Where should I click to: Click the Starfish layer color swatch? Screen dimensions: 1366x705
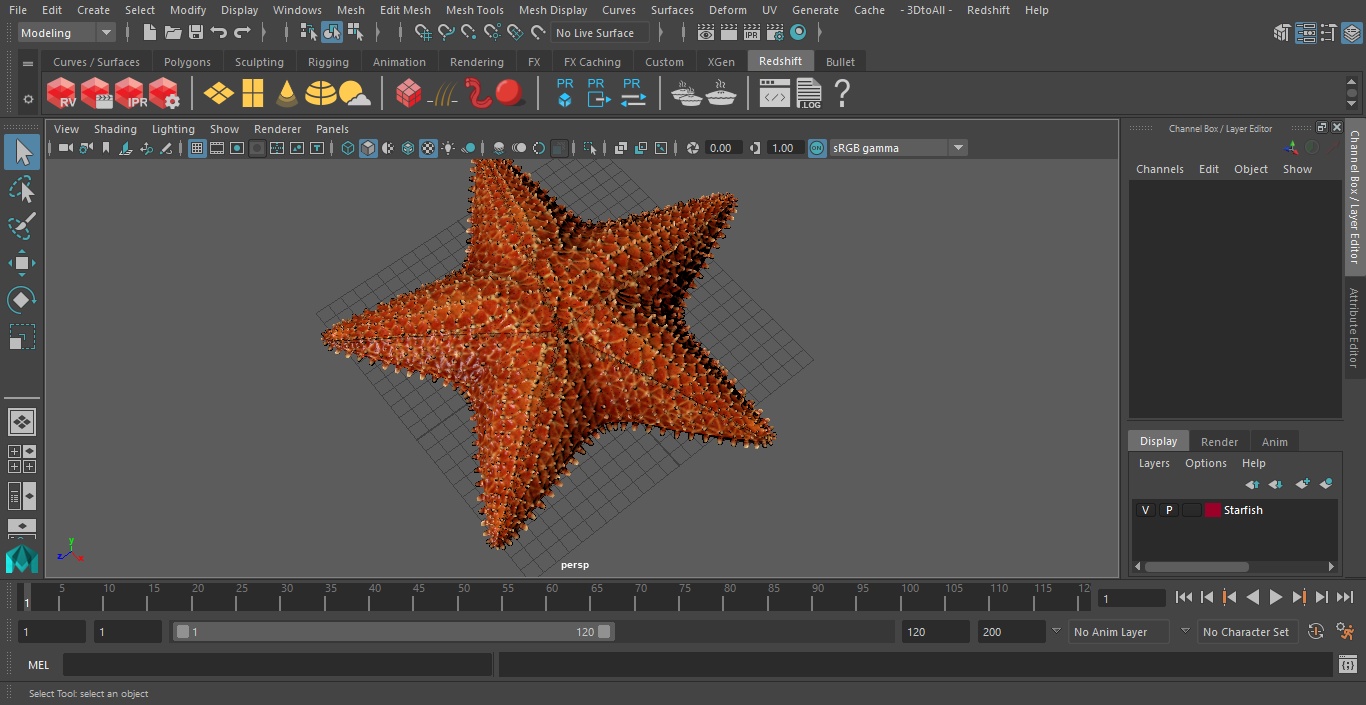coord(1213,510)
